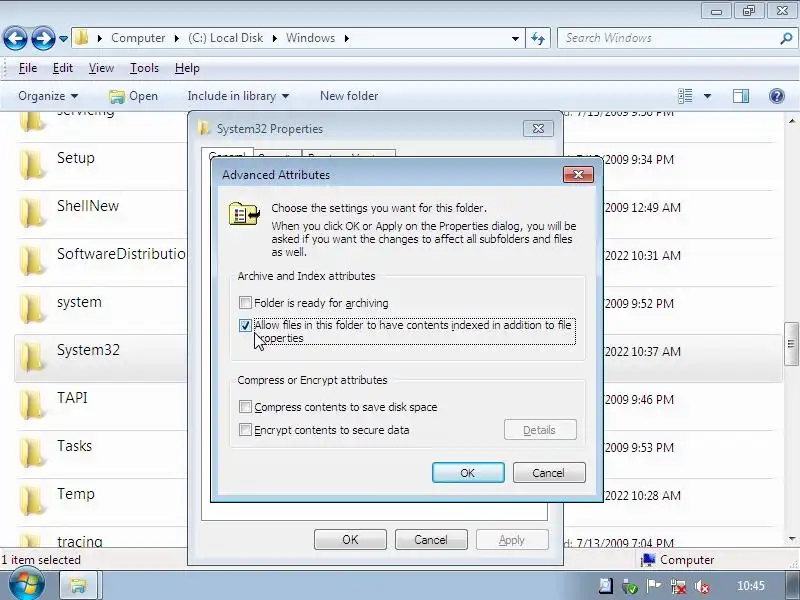Select the Temp folder icon
Image resolution: width=800 pixels, height=600 pixels.
(x=32, y=500)
